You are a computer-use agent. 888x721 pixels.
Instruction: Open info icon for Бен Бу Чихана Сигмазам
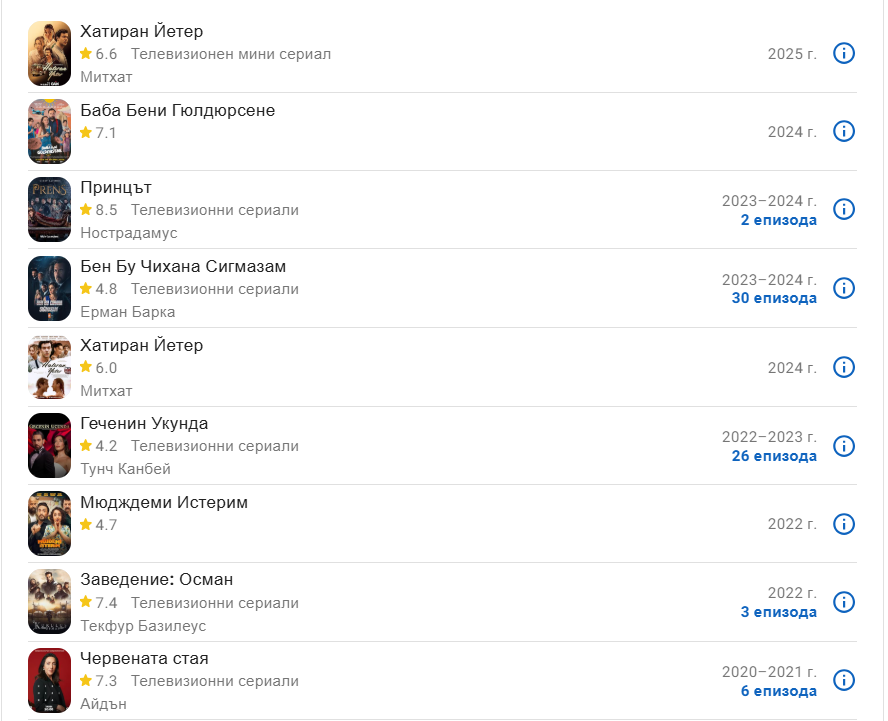point(844,288)
